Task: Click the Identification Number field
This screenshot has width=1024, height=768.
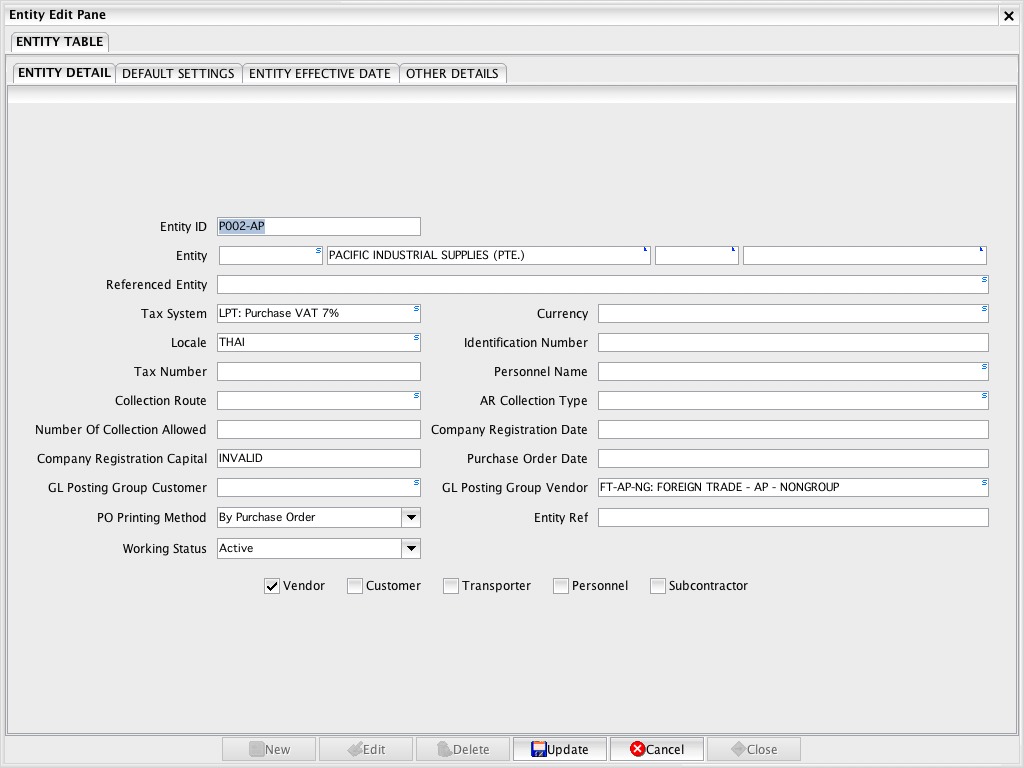Action: coord(793,343)
